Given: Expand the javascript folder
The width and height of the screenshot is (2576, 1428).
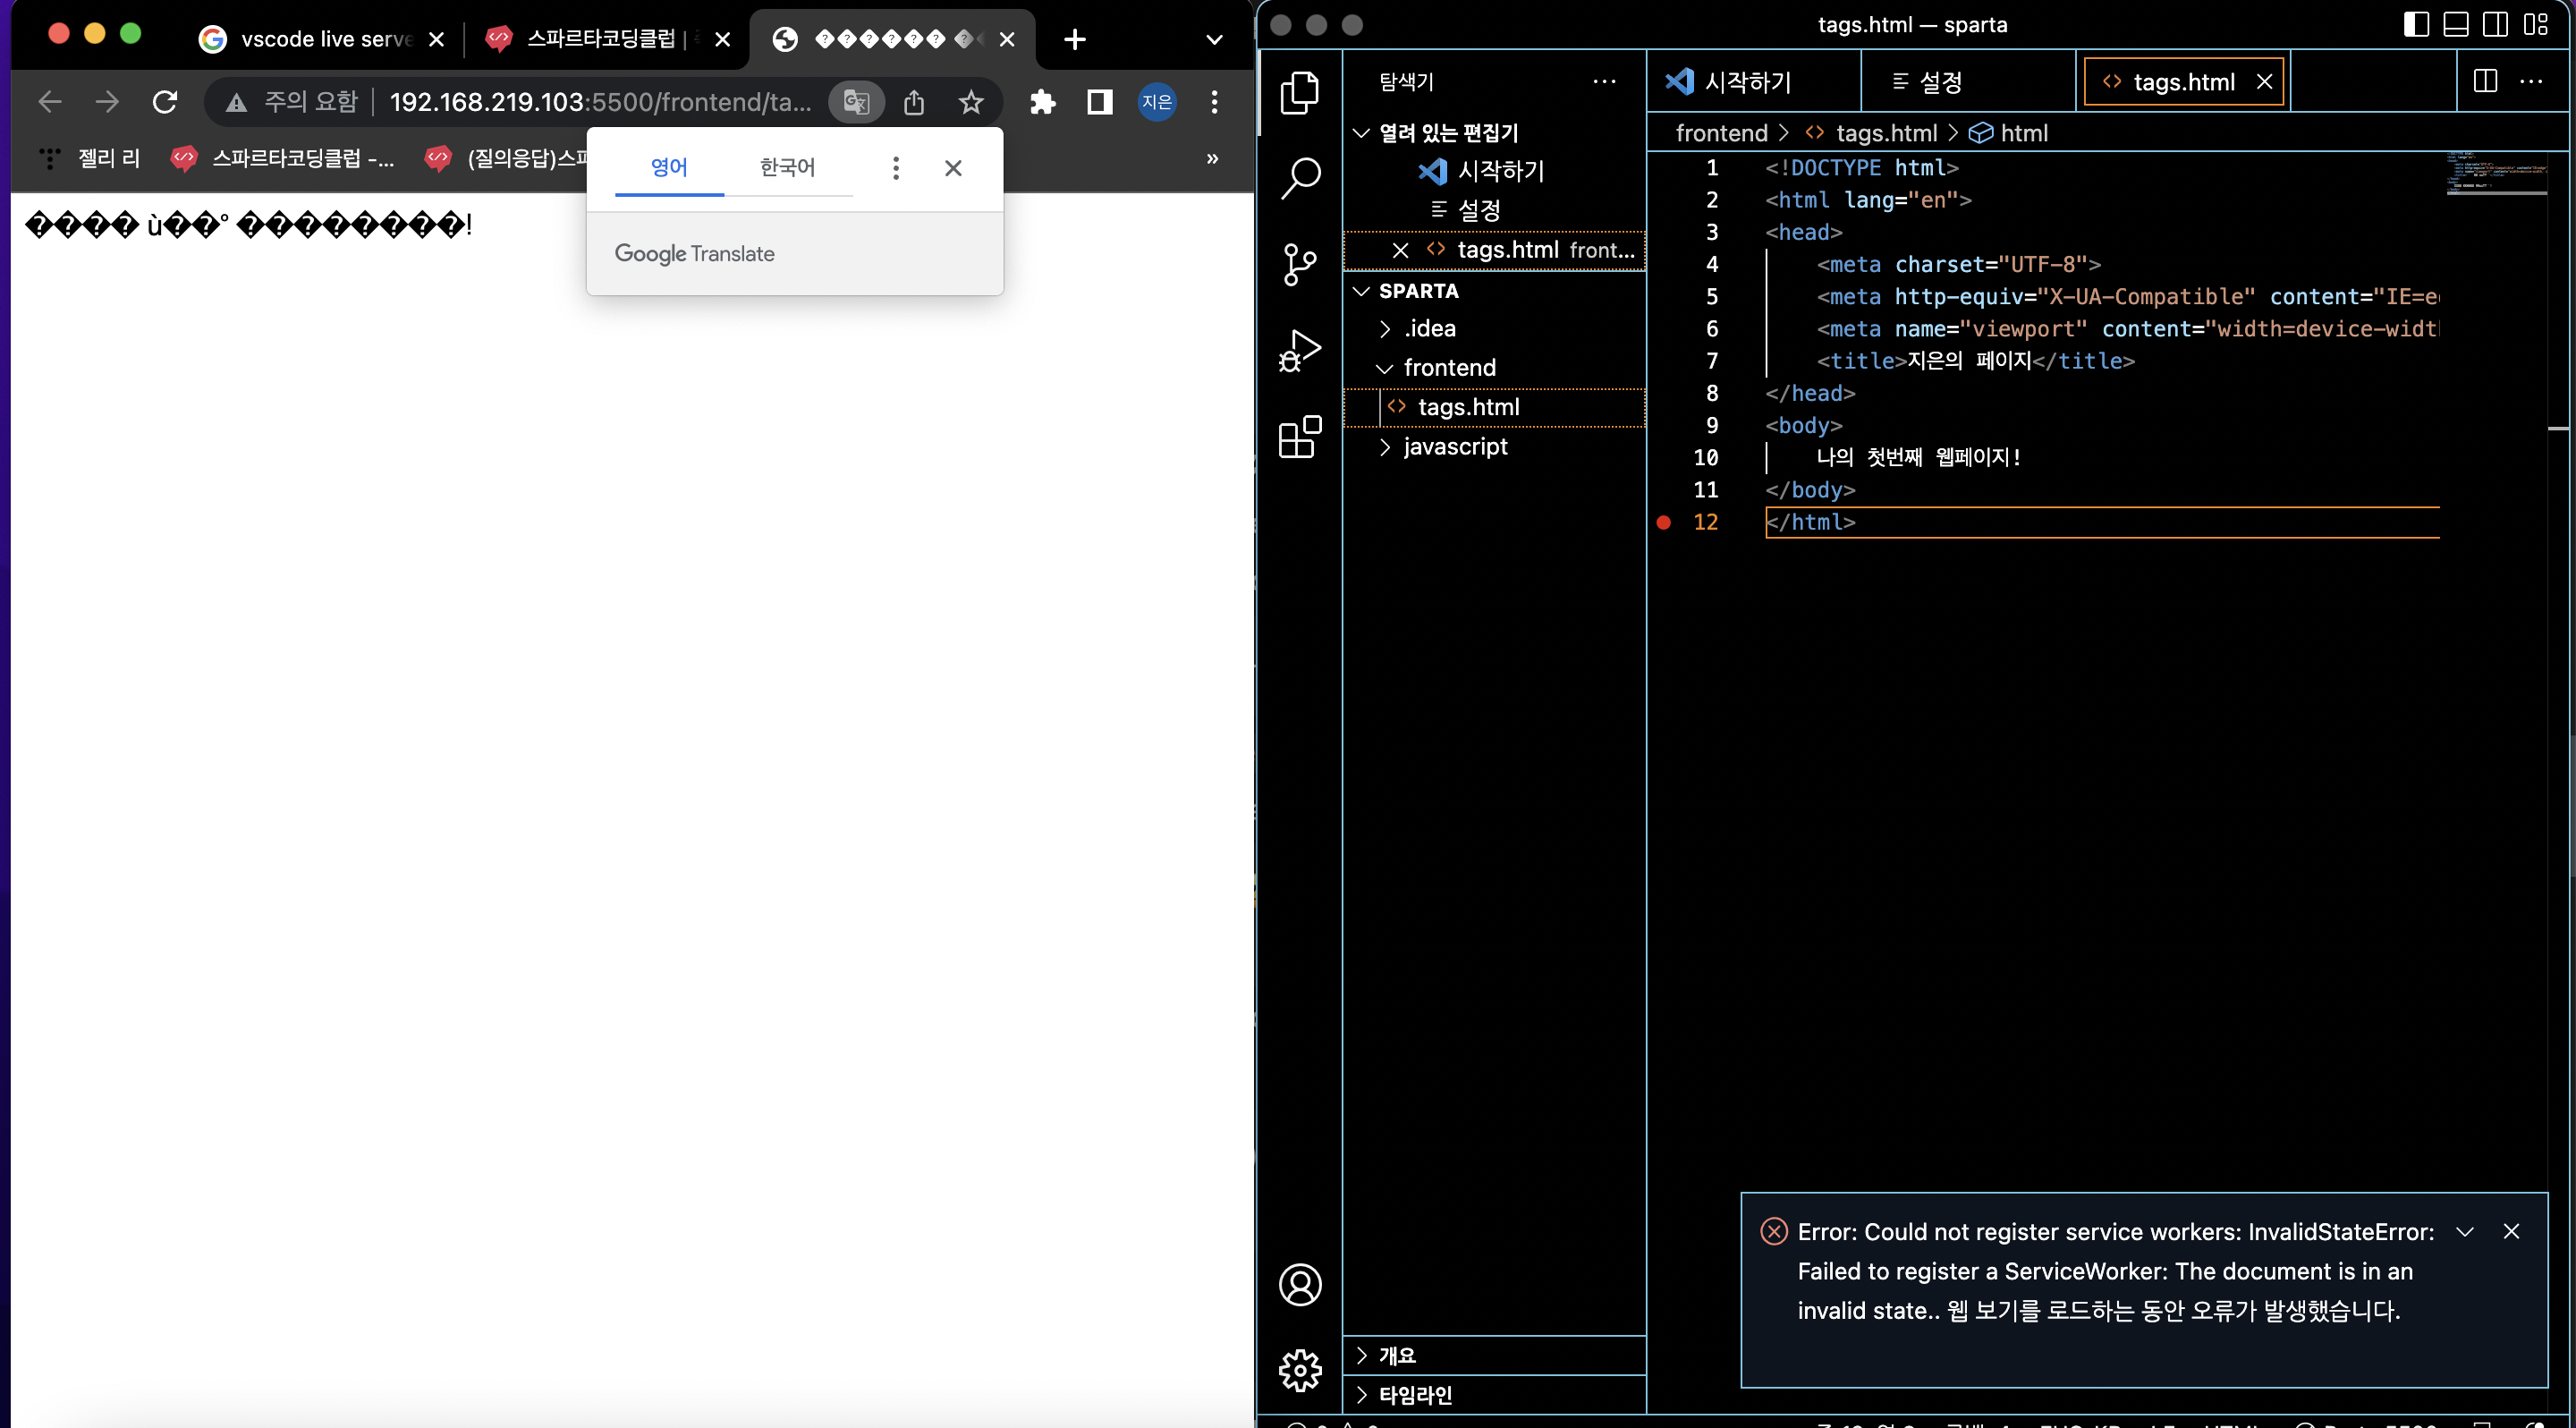Looking at the screenshot, I should click(1494, 446).
